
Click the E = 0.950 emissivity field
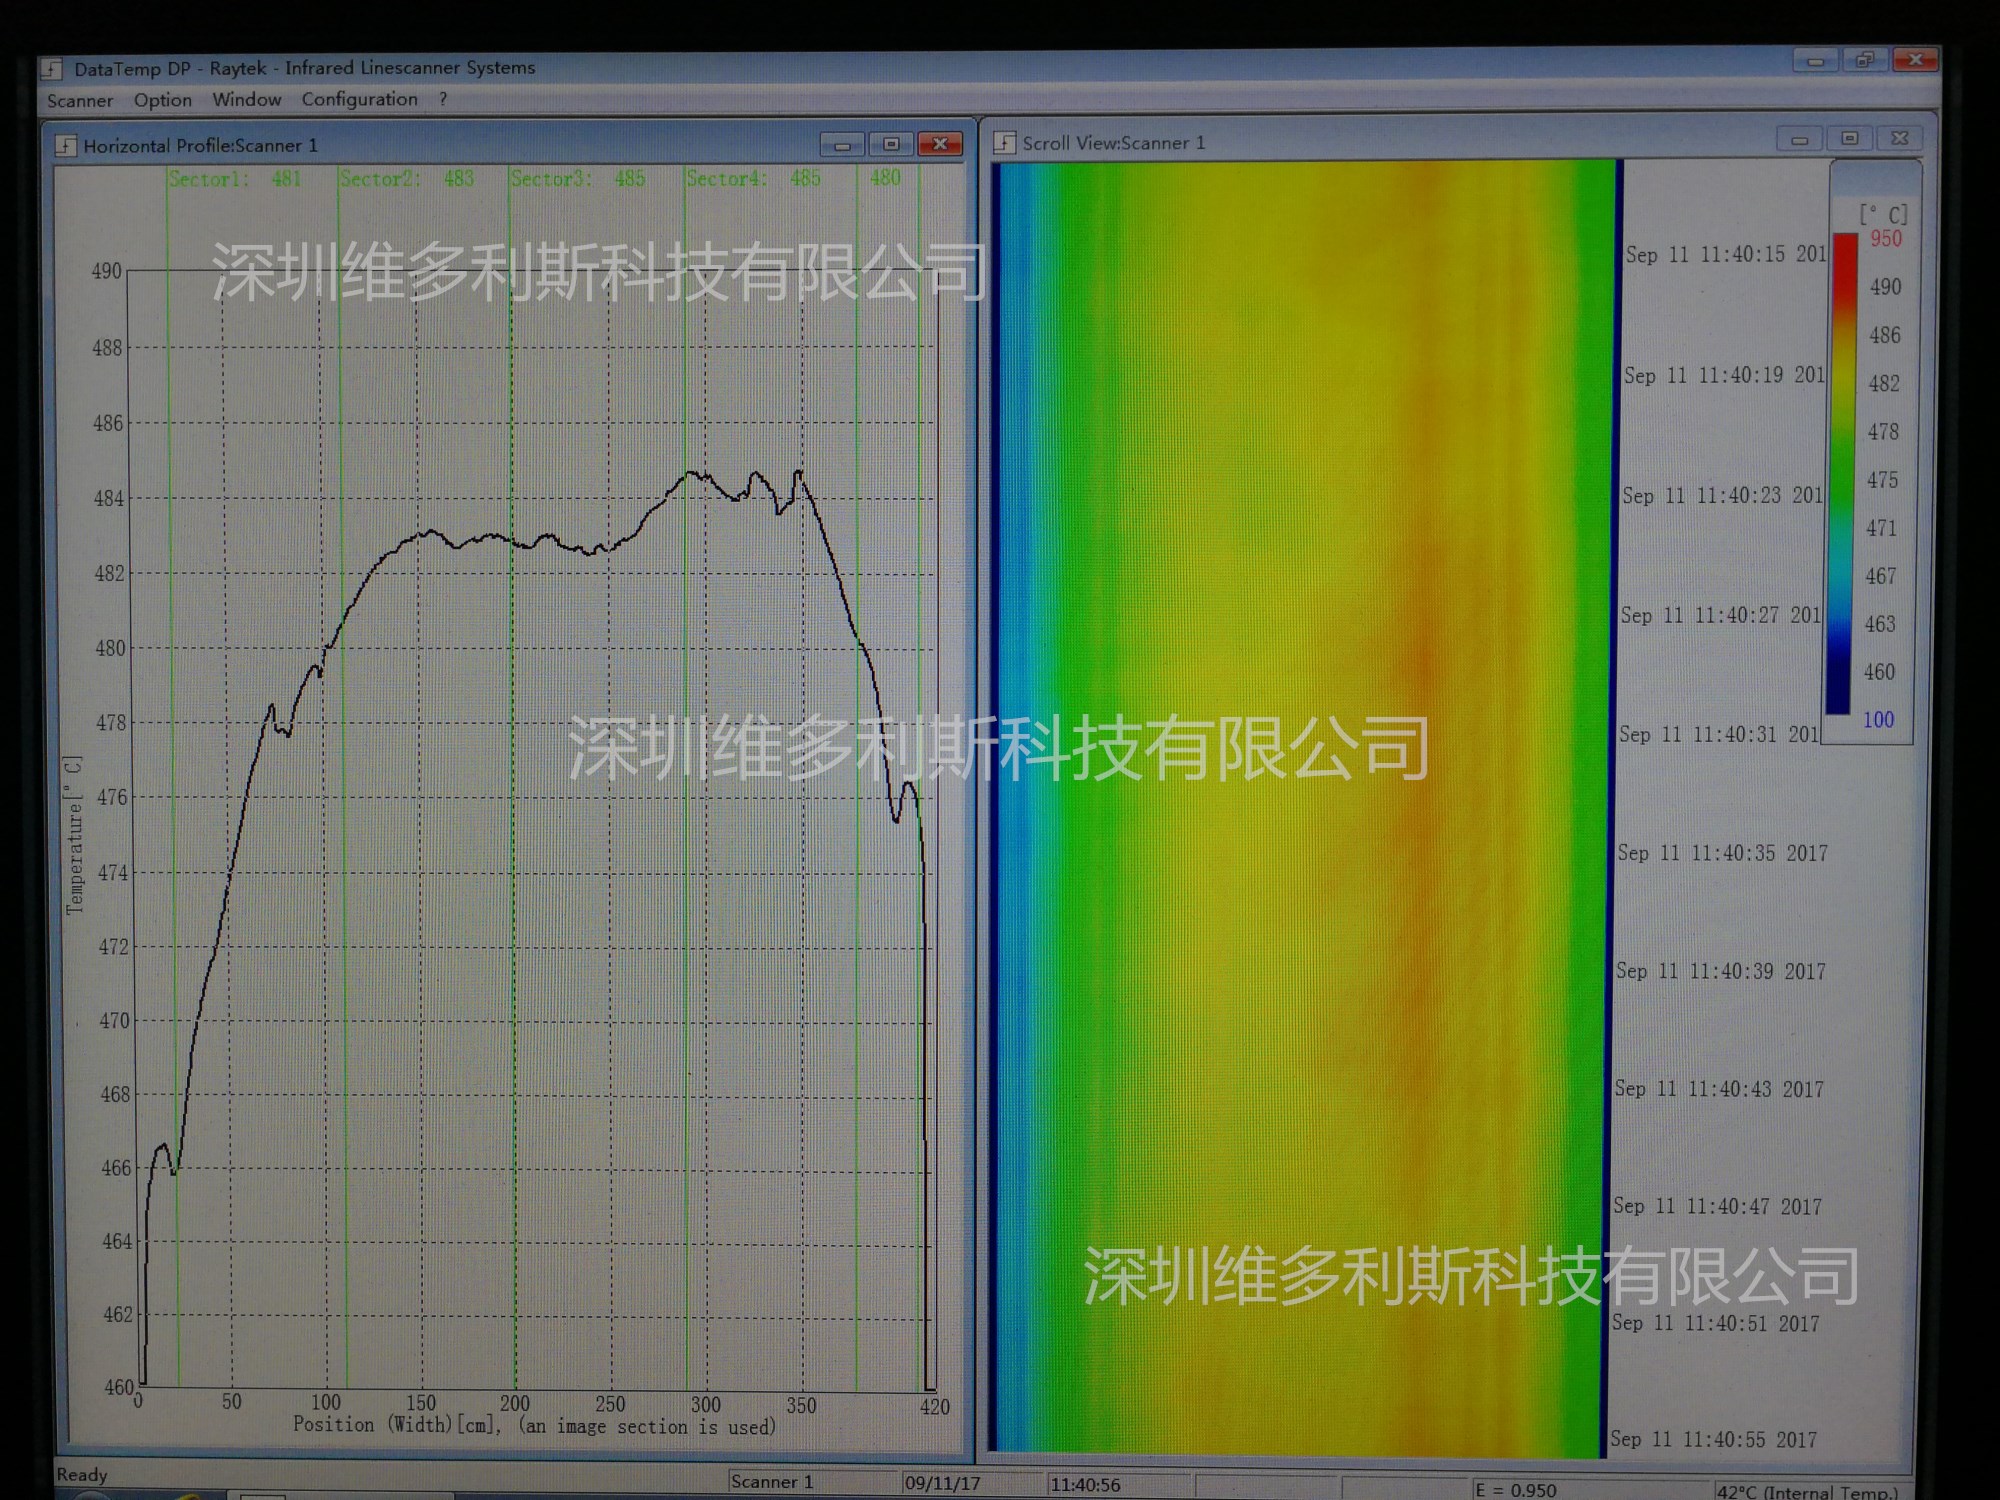(1516, 1490)
